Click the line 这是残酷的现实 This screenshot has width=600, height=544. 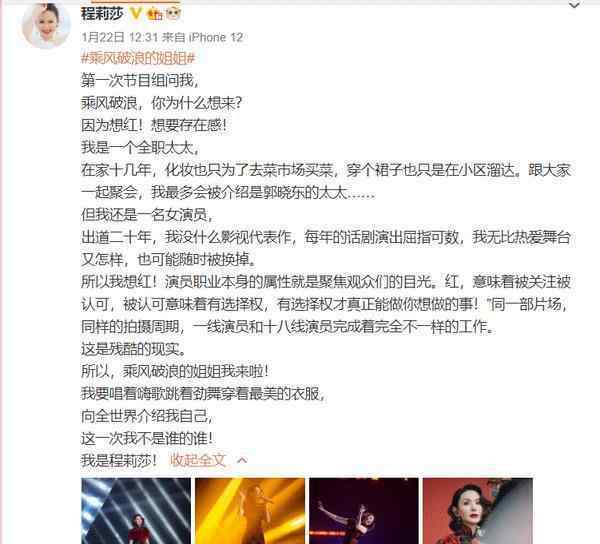coord(134,349)
